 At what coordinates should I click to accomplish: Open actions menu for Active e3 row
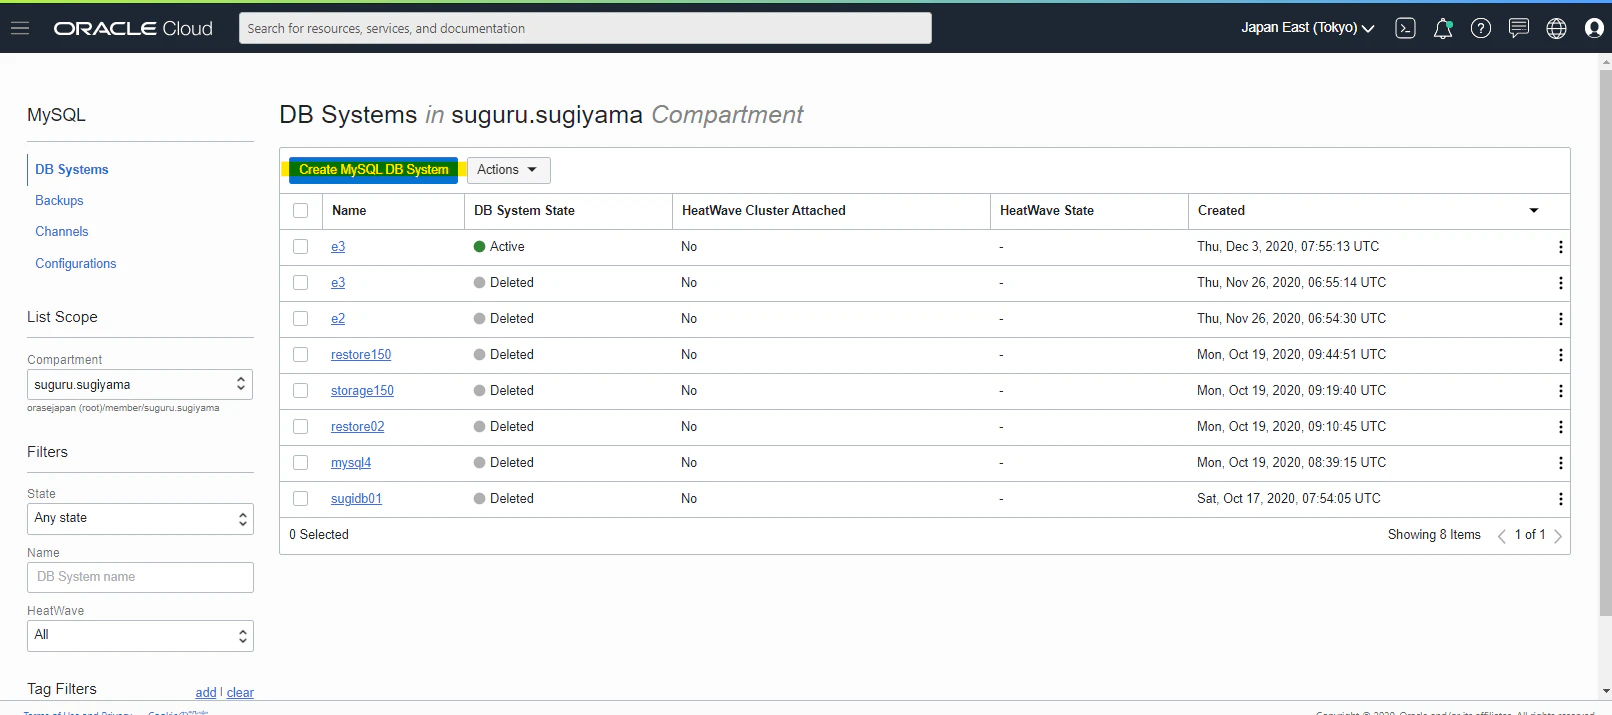pos(1560,247)
